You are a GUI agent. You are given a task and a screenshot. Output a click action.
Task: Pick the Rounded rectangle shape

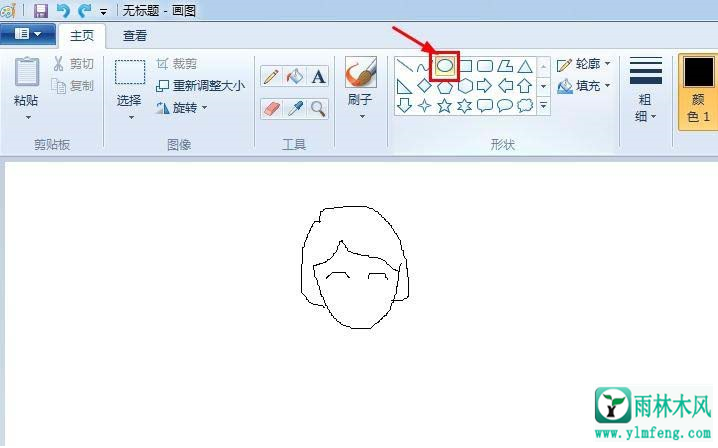485,66
